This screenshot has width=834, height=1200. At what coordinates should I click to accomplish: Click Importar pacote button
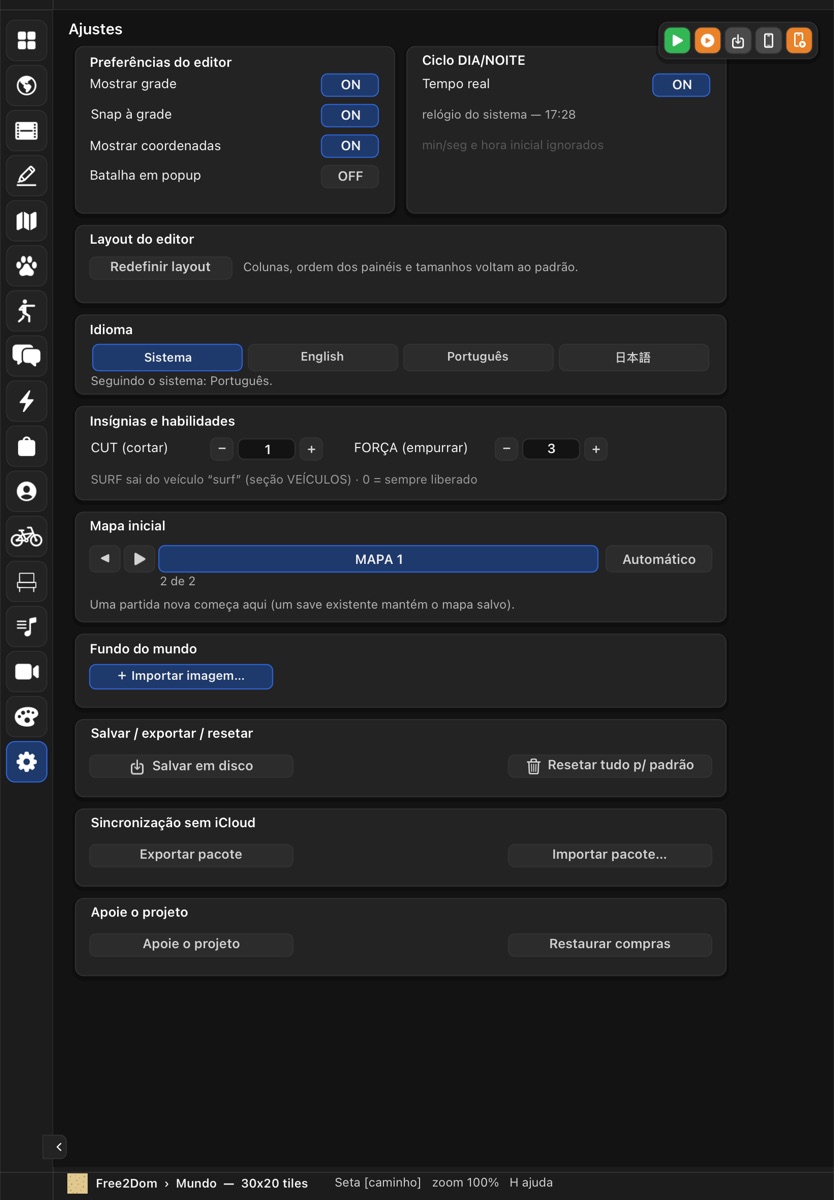[x=610, y=855]
